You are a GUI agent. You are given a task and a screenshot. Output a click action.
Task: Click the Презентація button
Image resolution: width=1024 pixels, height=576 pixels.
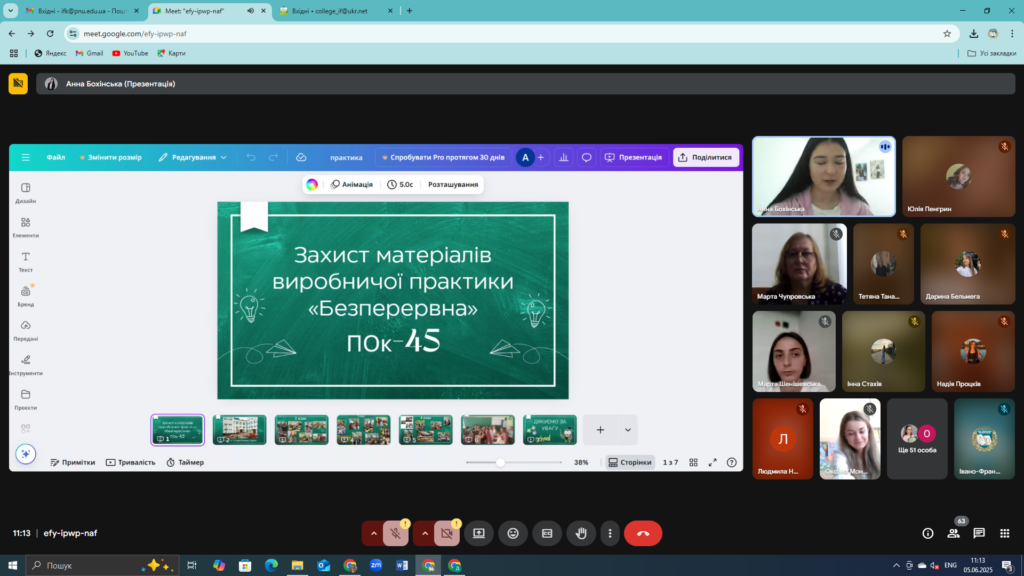634,157
